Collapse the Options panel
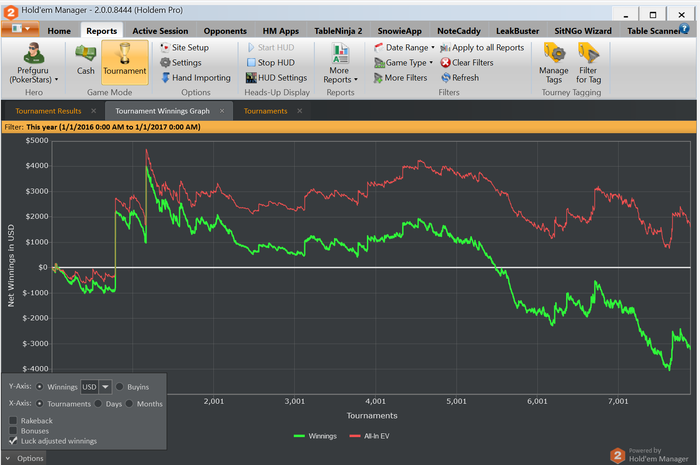Image resolution: width=700 pixels, height=465 pixels. (24, 458)
